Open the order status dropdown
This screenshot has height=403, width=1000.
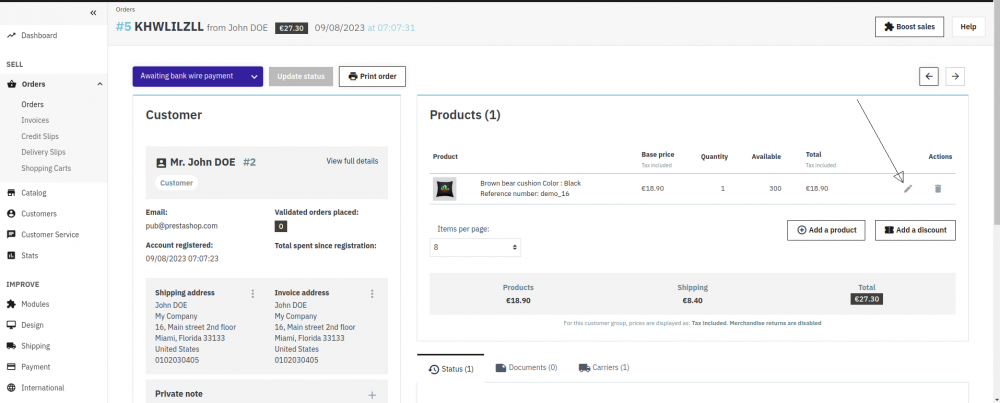(x=197, y=76)
